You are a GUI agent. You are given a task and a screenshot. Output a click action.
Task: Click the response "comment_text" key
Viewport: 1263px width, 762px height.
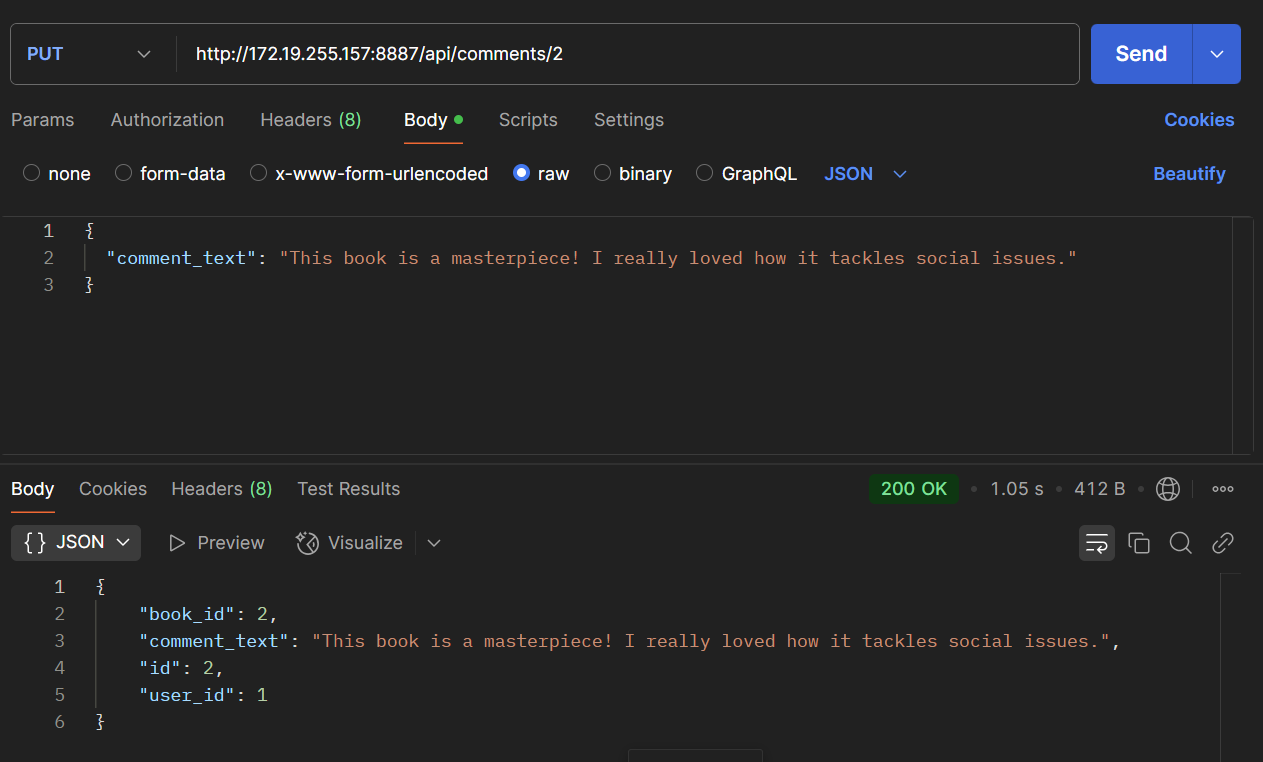tap(214, 641)
